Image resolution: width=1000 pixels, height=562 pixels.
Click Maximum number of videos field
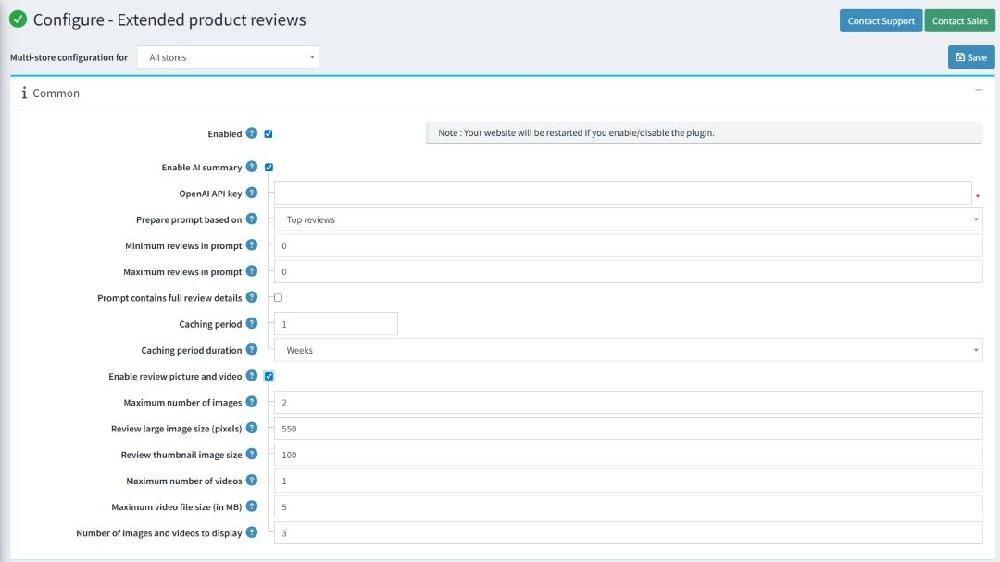tap(628, 481)
